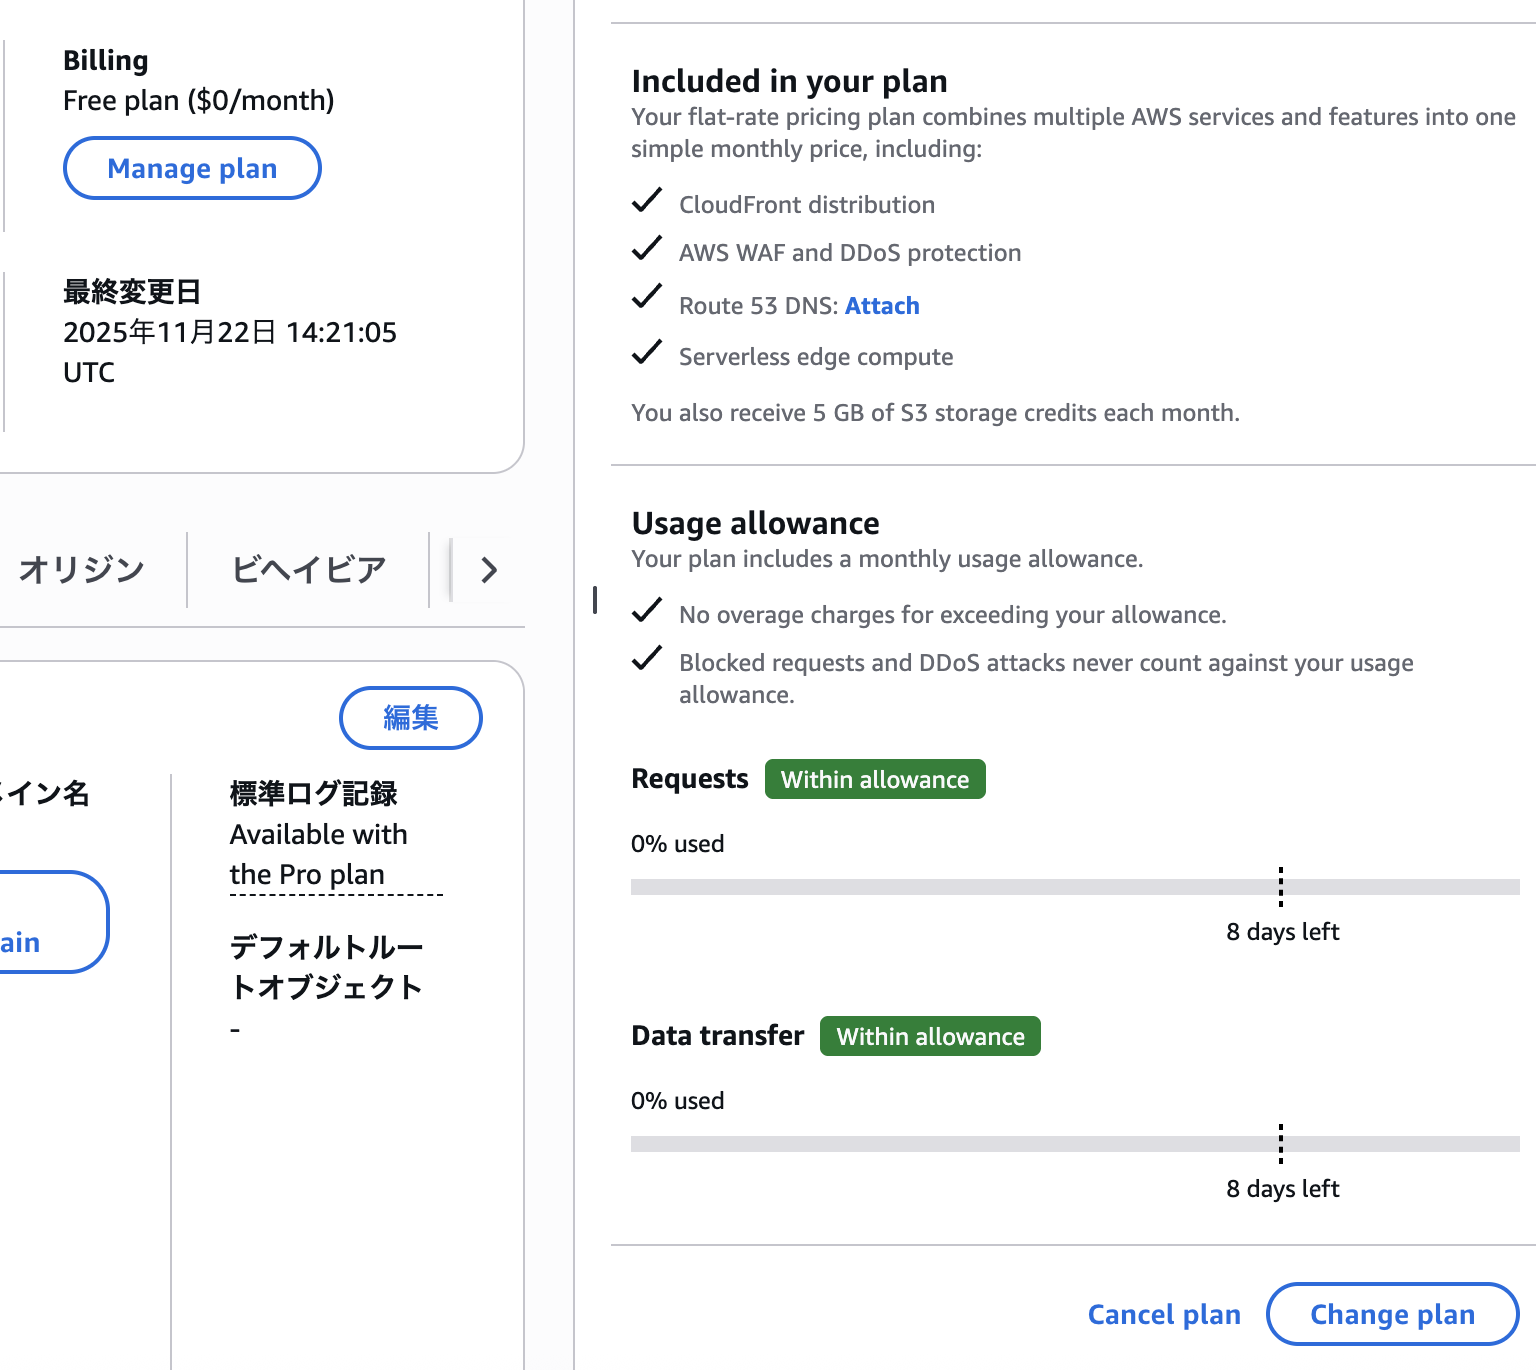This screenshot has width=1536, height=1370.
Task: Click the Cancel plan link
Action: 1164,1314
